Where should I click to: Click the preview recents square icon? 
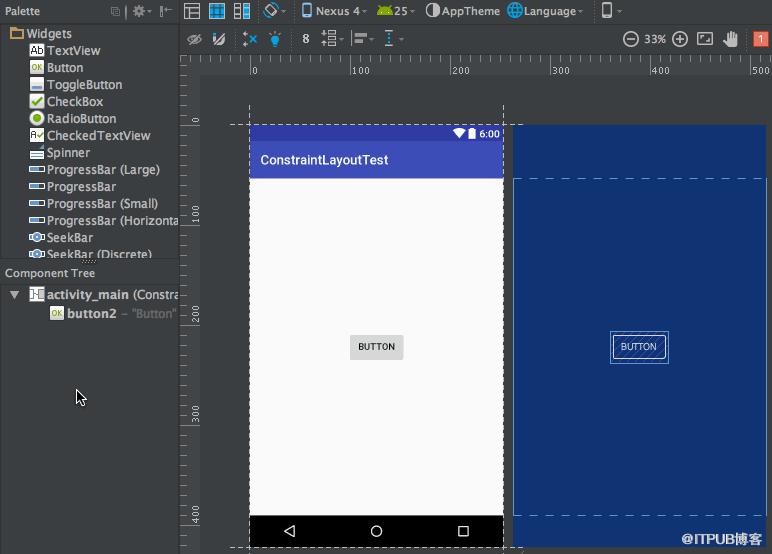pyautogui.click(x=463, y=531)
